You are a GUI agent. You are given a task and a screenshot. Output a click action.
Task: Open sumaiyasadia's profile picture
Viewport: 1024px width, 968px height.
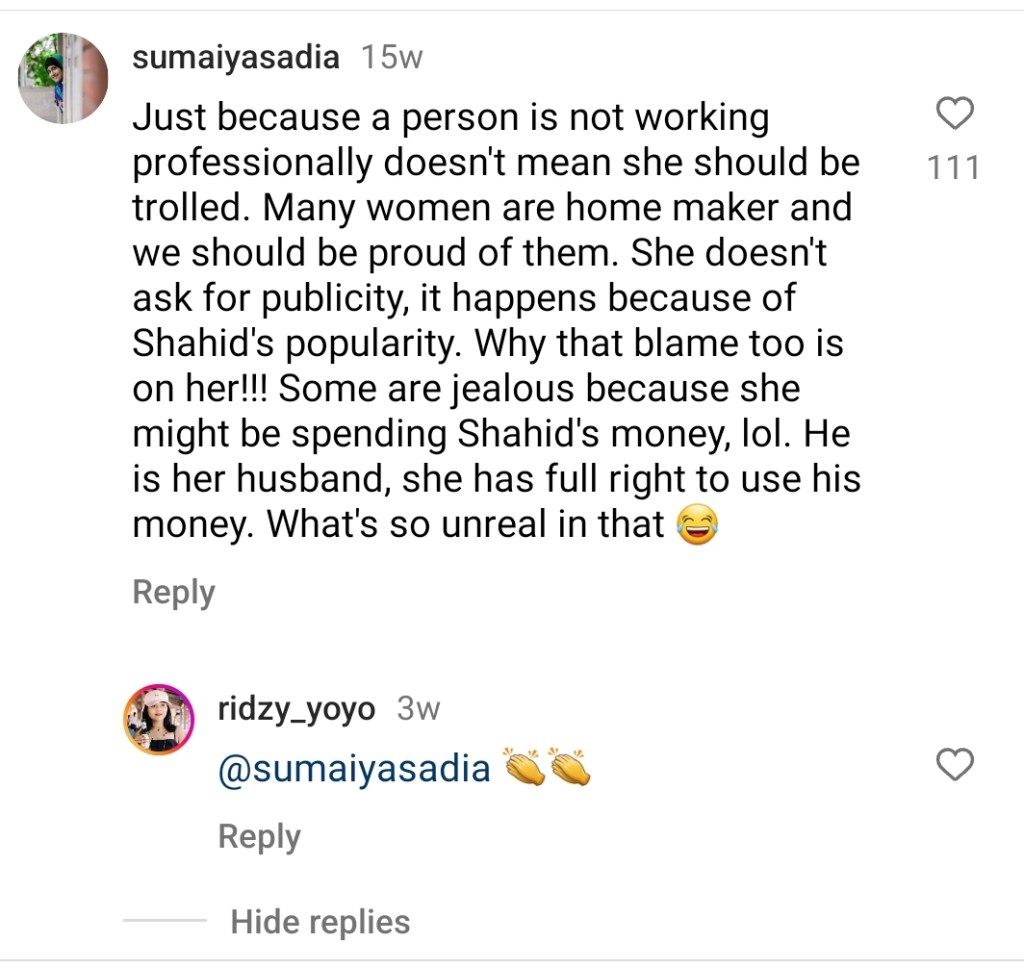click(x=64, y=78)
